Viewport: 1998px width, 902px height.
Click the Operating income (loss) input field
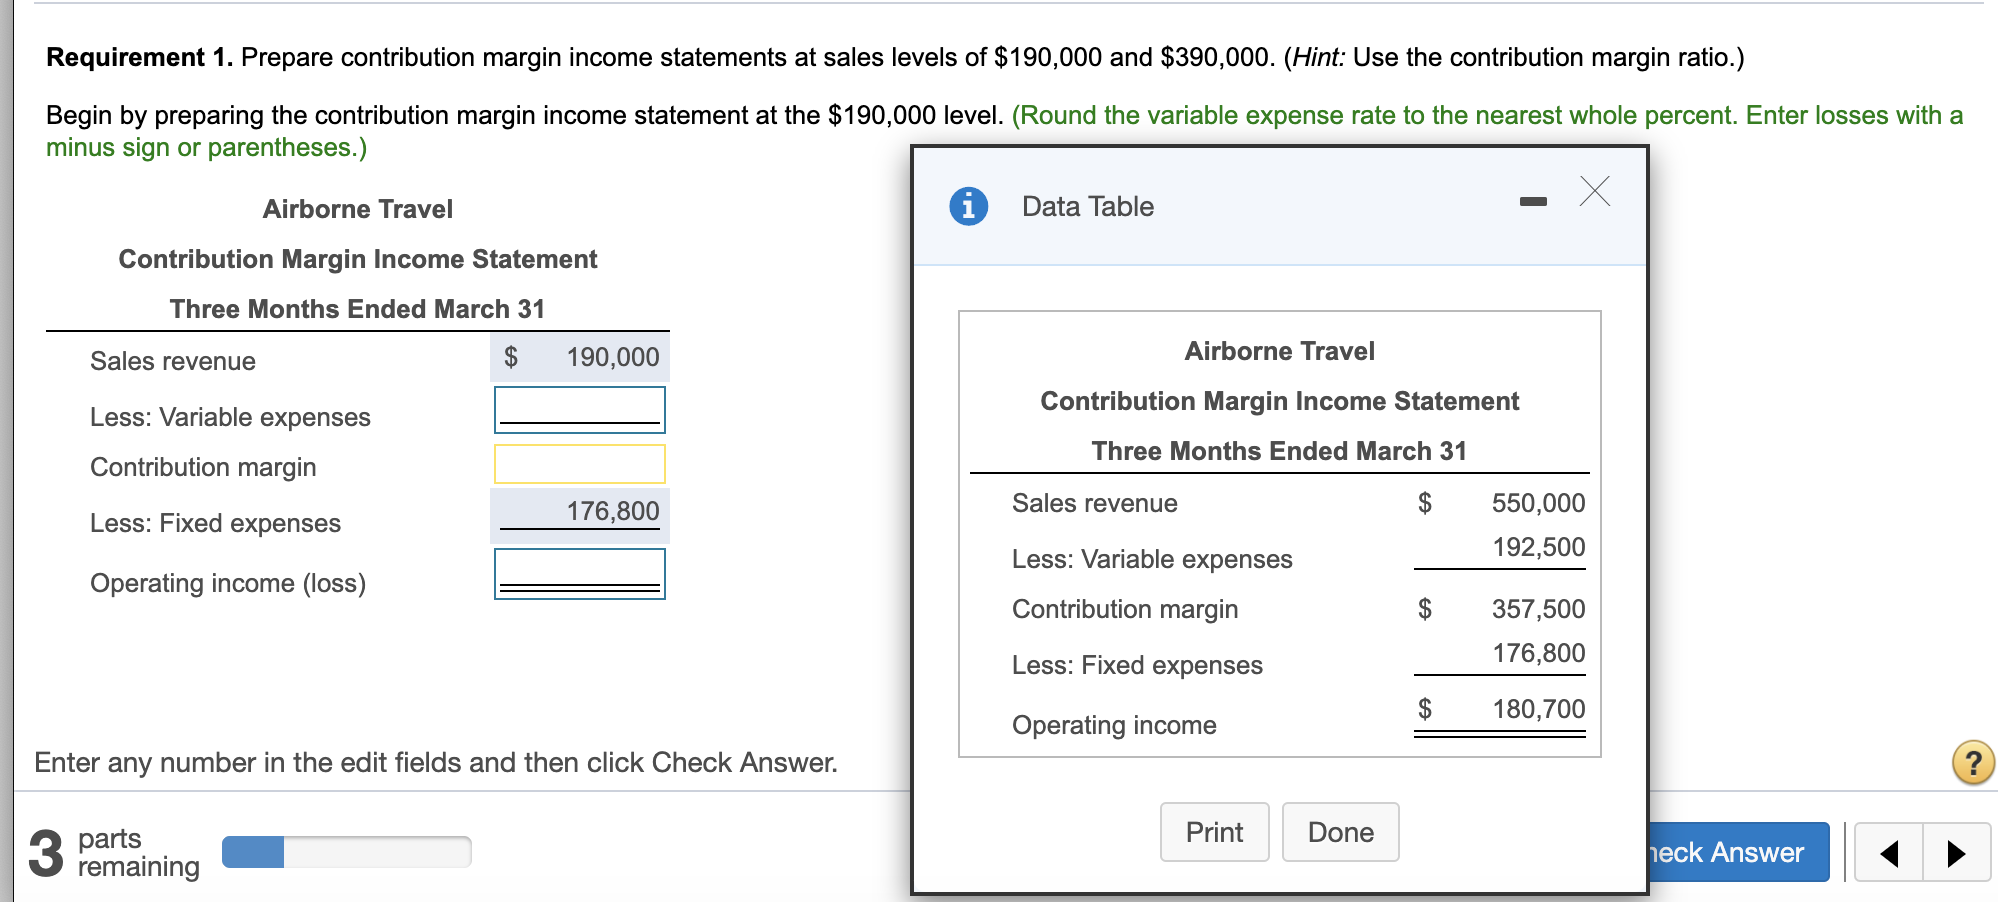click(x=578, y=573)
